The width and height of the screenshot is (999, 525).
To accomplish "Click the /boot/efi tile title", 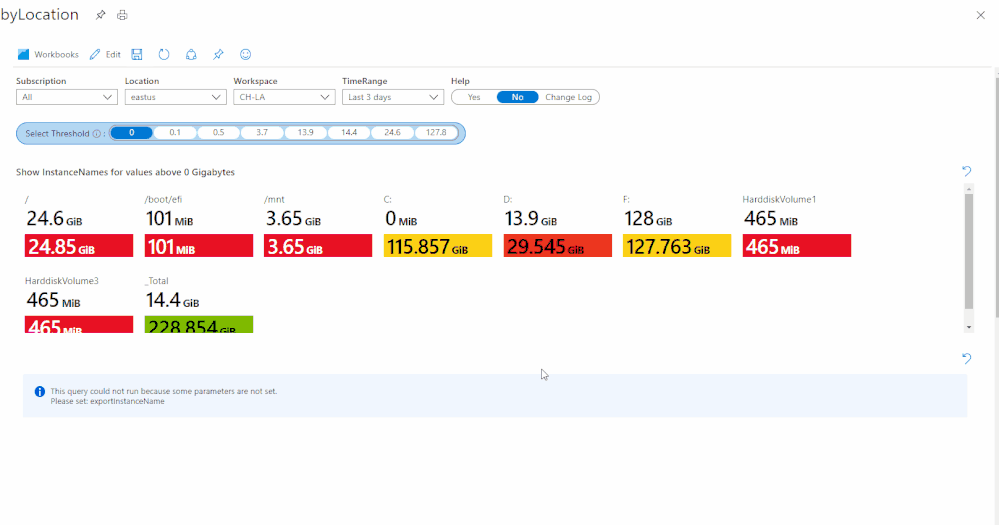I will 163,199.
